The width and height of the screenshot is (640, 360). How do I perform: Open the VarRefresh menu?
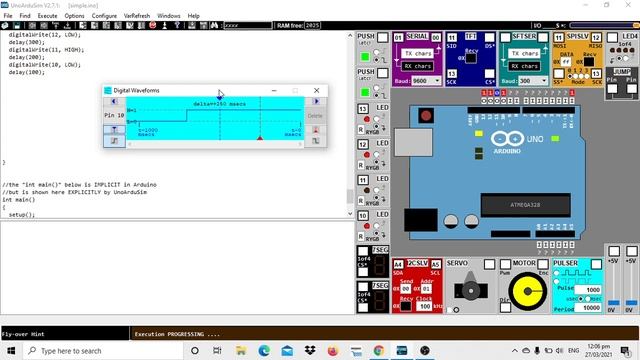click(x=137, y=16)
